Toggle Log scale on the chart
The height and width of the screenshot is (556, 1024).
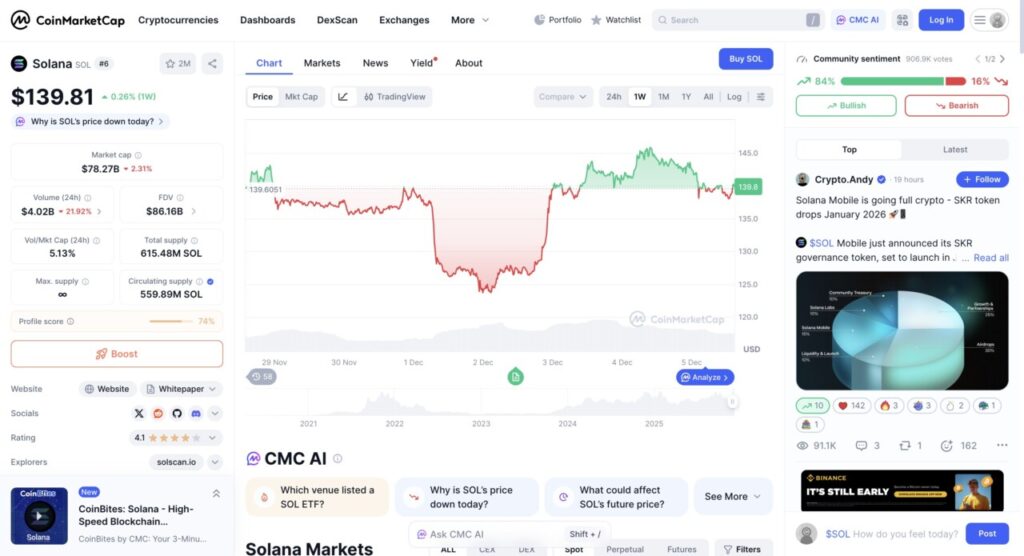(734, 97)
